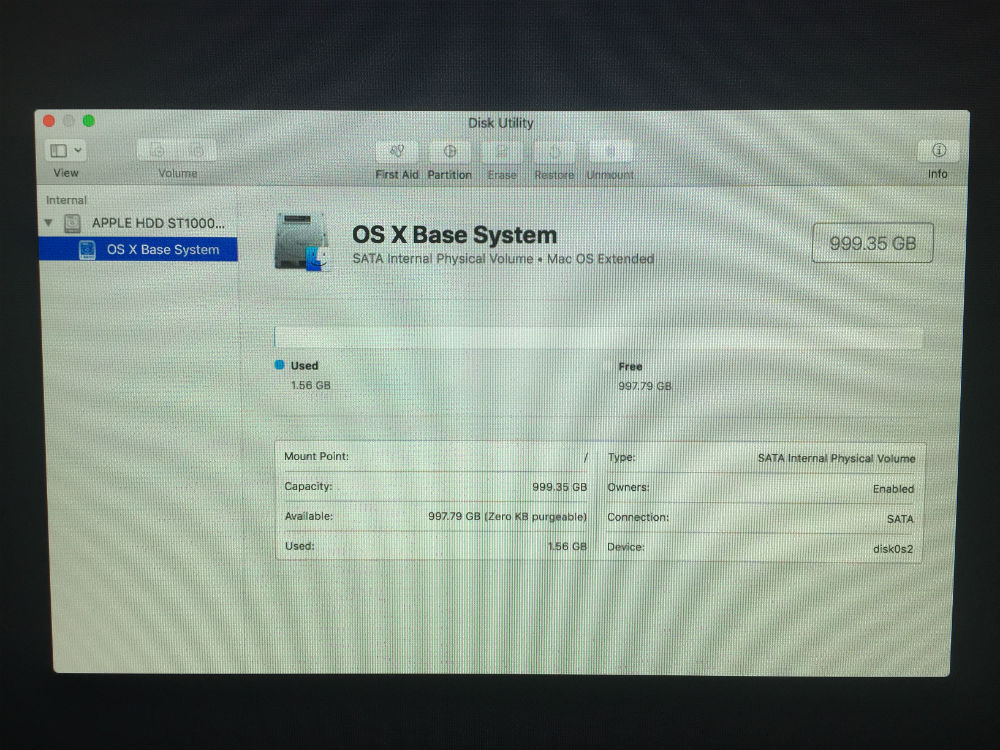Click the Free 997.79 GB legend value
The height and width of the screenshot is (750, 1000).
point(645,386)
